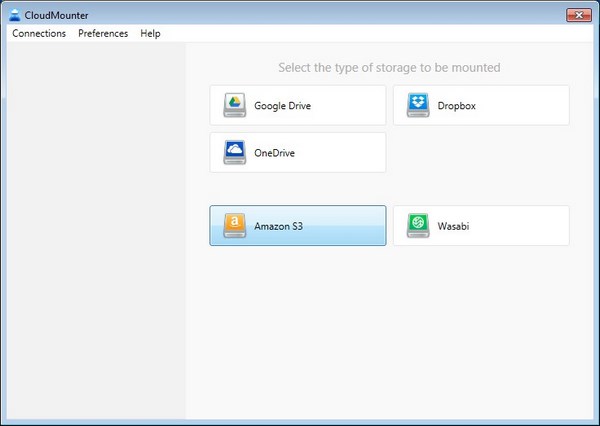Open the Preferences menu

pos(103,34)
